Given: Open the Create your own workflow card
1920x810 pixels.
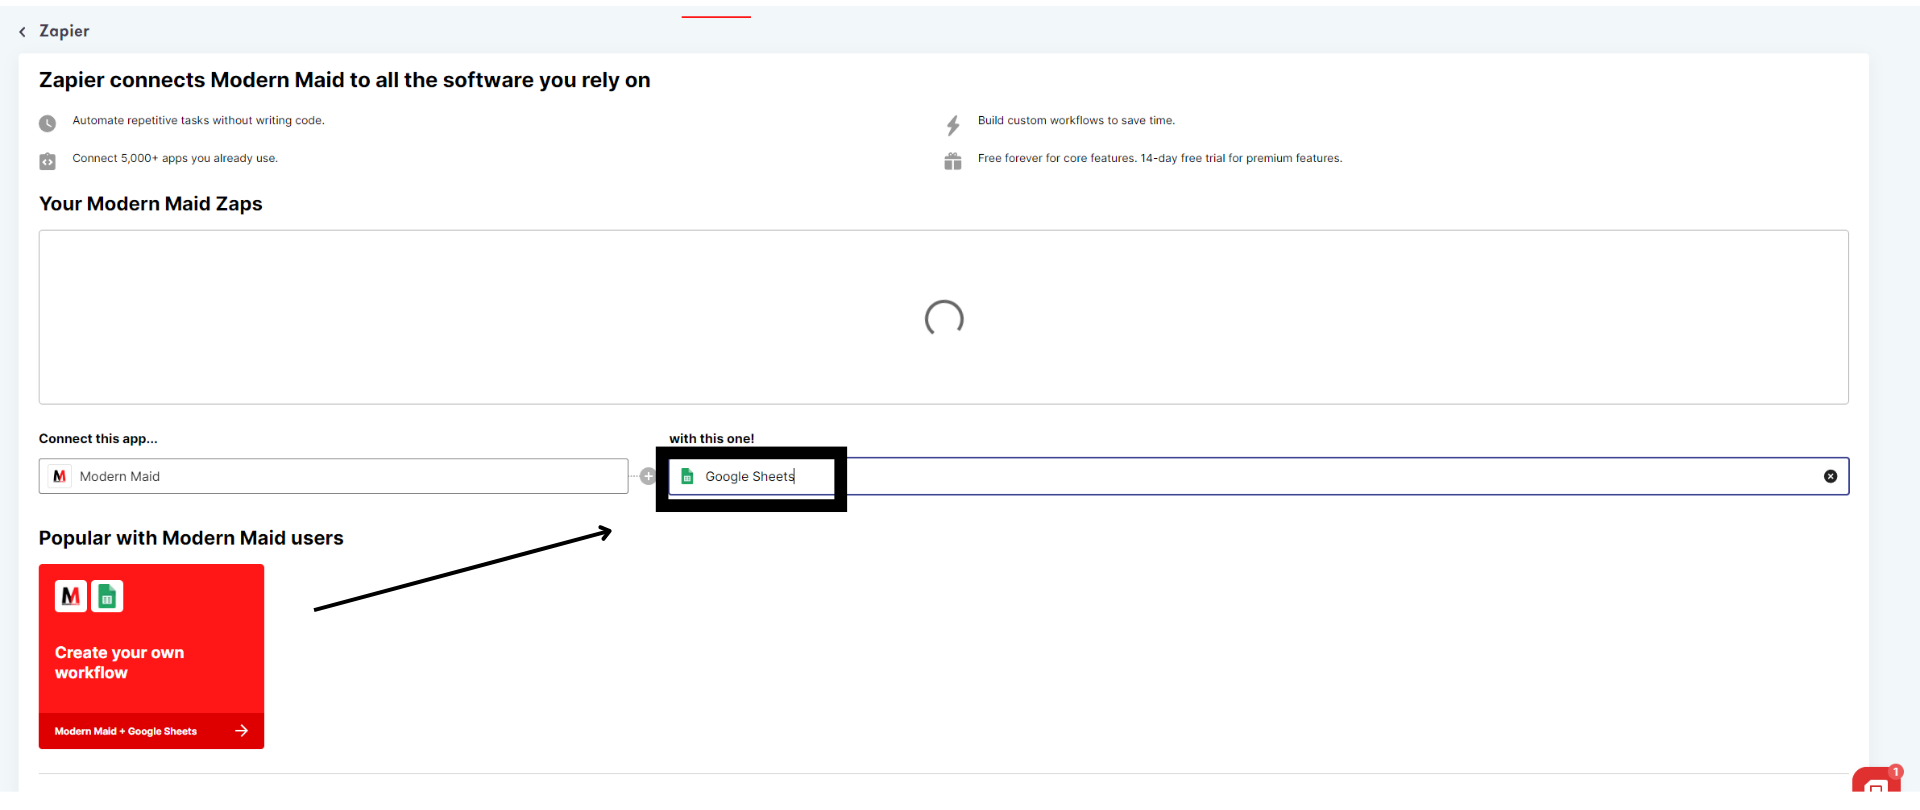Looking at the screenshot, I should tap(151, 656).
